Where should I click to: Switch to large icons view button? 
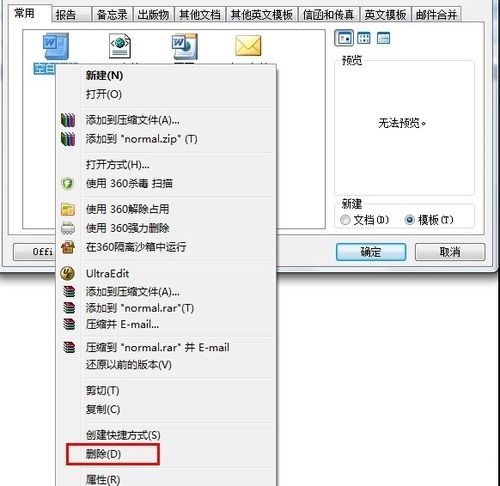click(344, 38)
